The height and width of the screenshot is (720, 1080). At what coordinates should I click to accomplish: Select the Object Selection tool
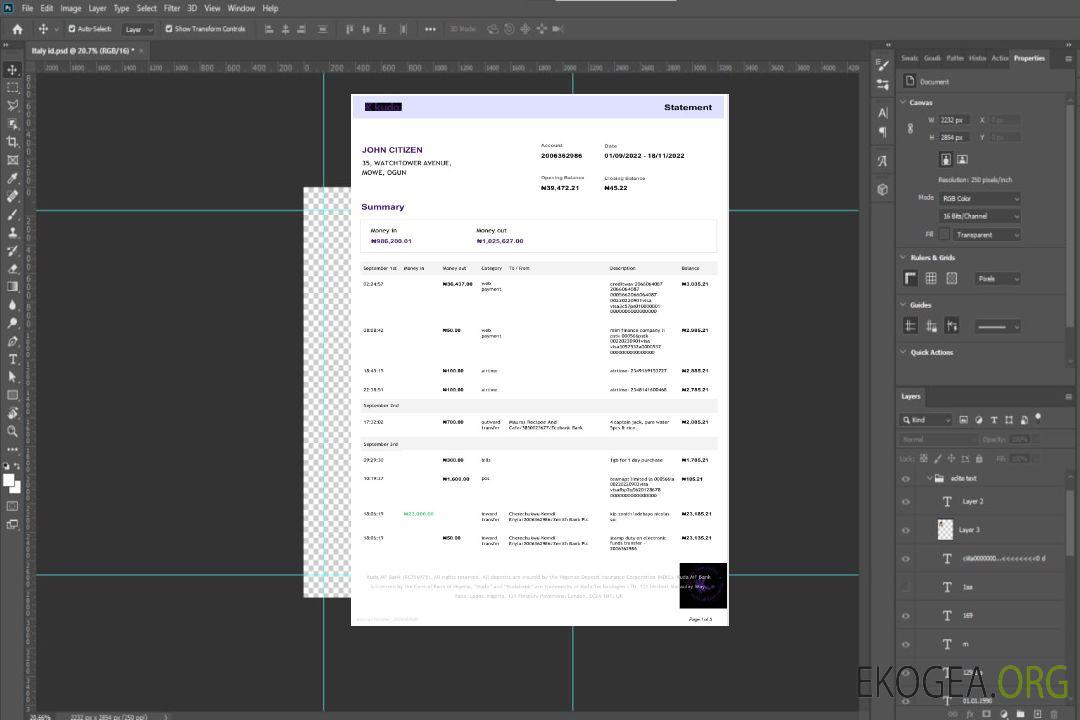click(12, 124)
